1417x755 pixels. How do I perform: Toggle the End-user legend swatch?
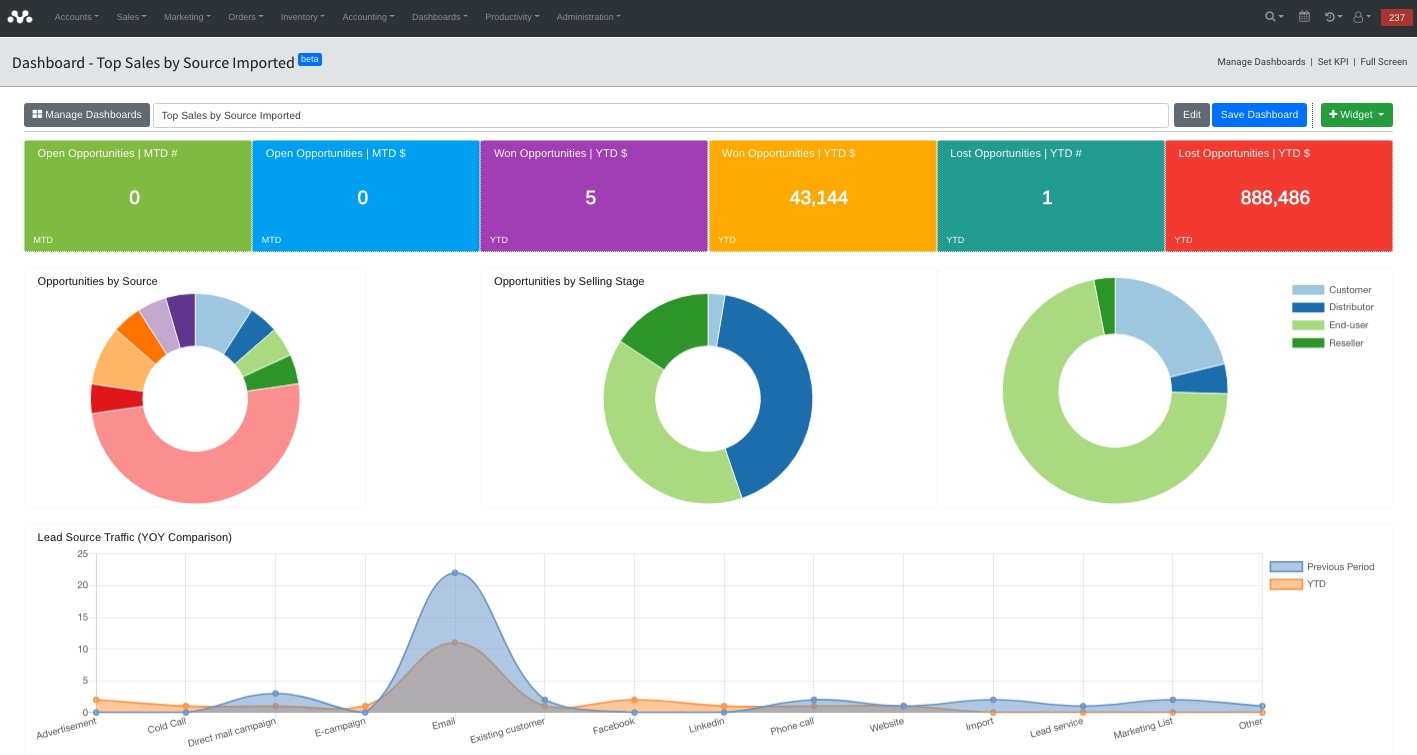pyautogui.click(x=1307, y=325)
